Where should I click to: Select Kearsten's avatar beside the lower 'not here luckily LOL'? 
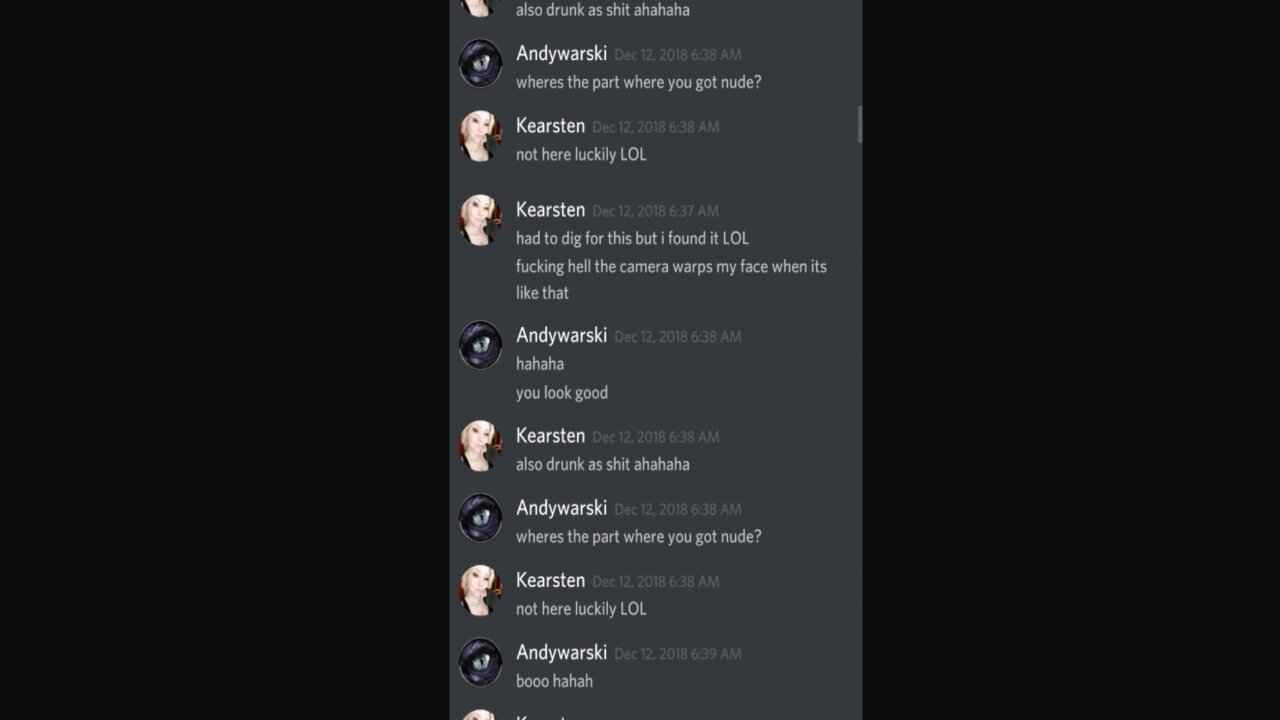click(480, 590)
